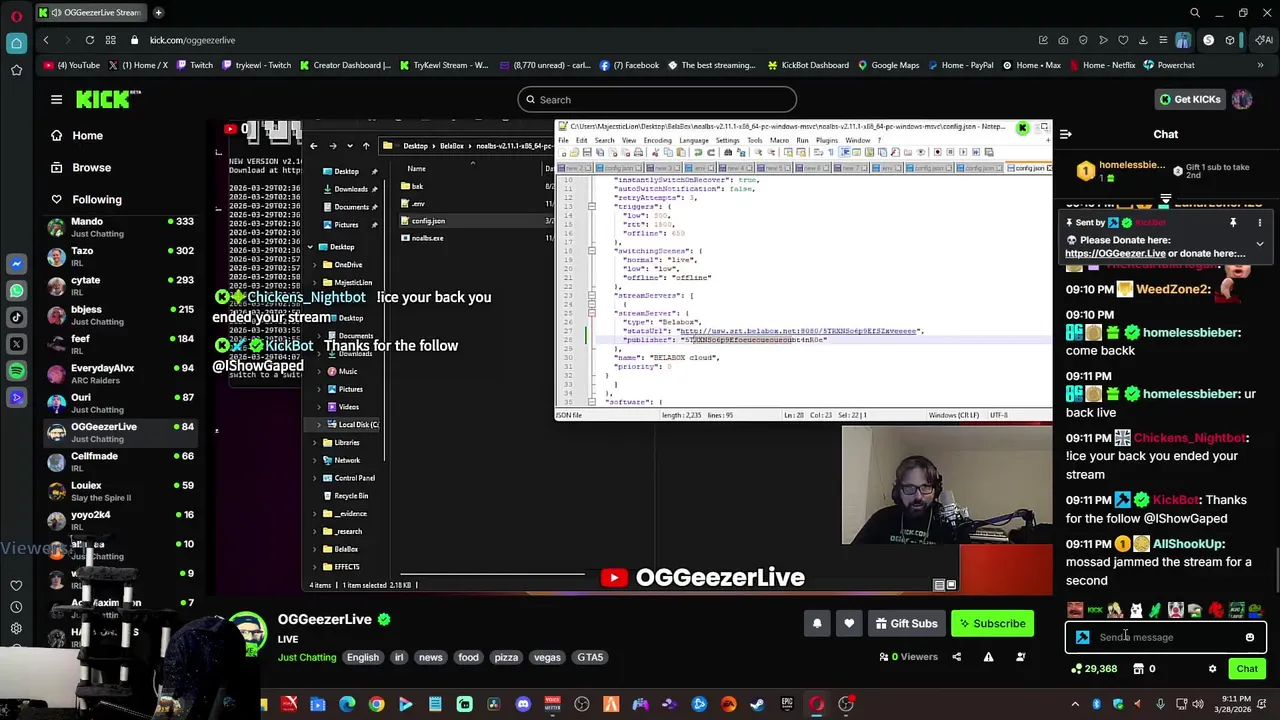Toggle stream notifications bell
The image size is (1280, 720).
(x=817, y=624)
